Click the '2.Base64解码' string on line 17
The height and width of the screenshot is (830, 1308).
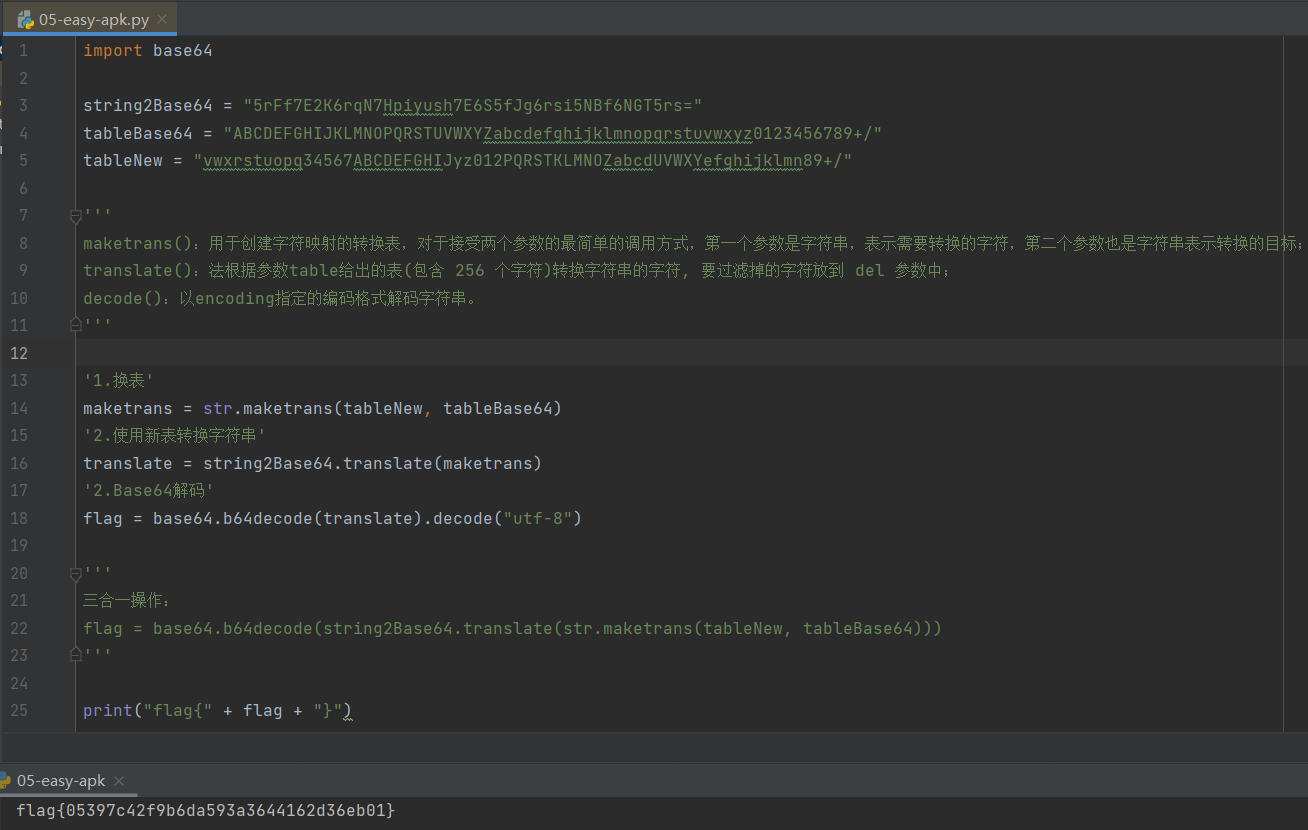148,490
